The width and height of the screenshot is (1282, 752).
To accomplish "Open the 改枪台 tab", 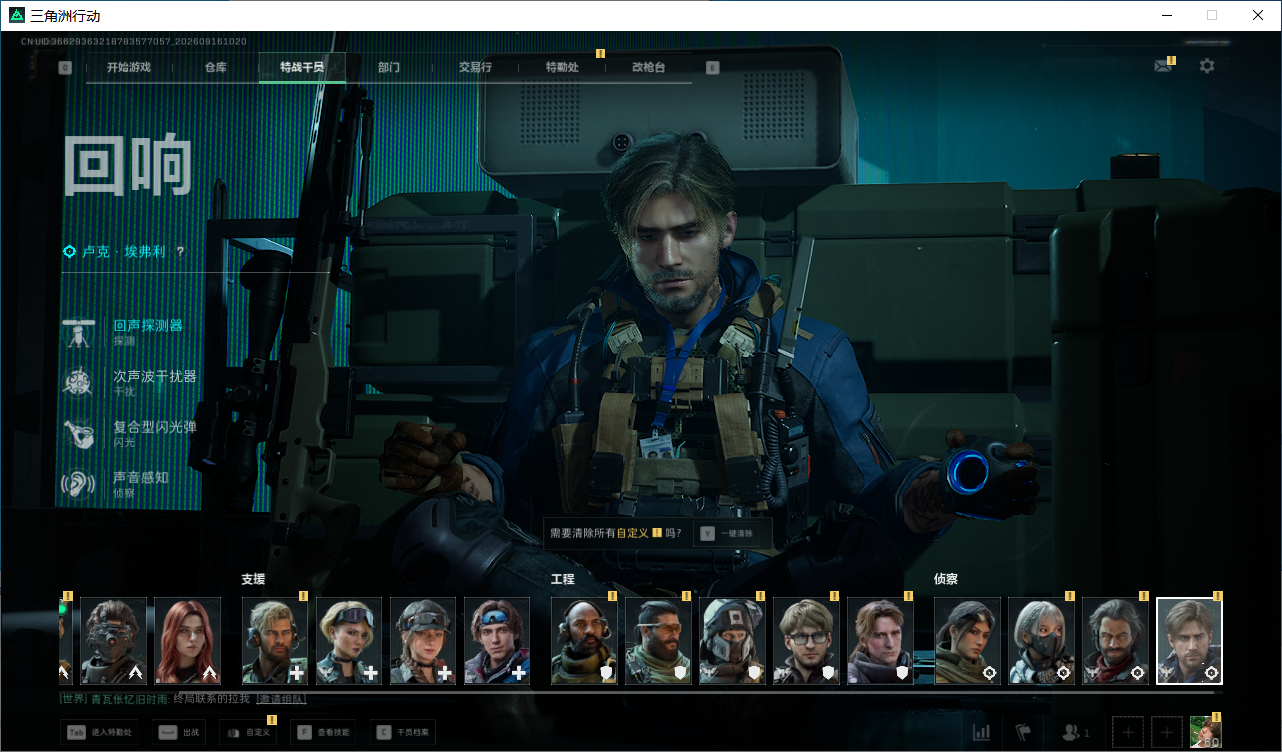I will [648, 67].
